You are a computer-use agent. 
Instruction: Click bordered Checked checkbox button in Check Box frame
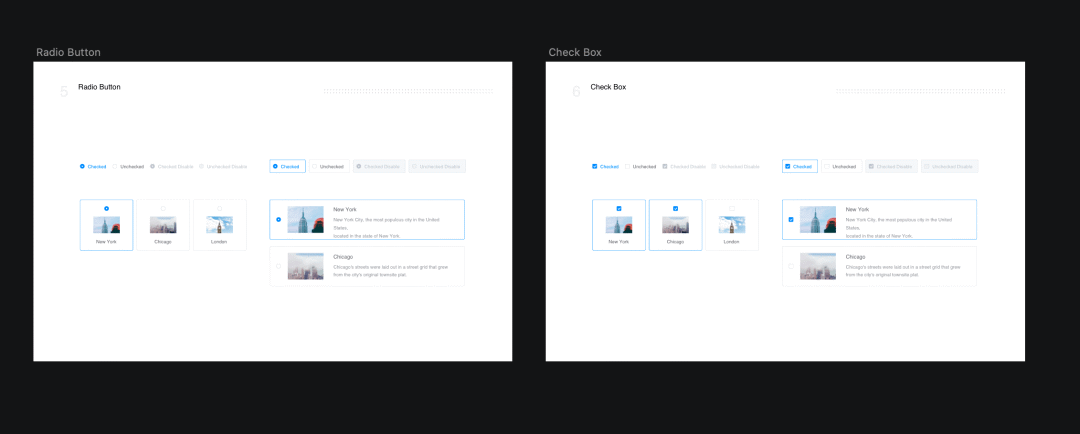(800, 166)
